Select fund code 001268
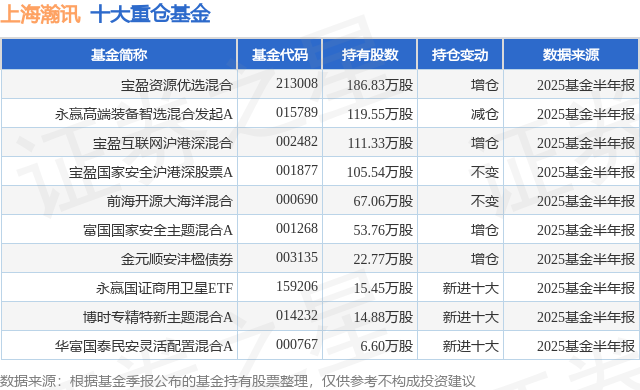The width and height of the screenshot is (640, 390). coord(297,228)
